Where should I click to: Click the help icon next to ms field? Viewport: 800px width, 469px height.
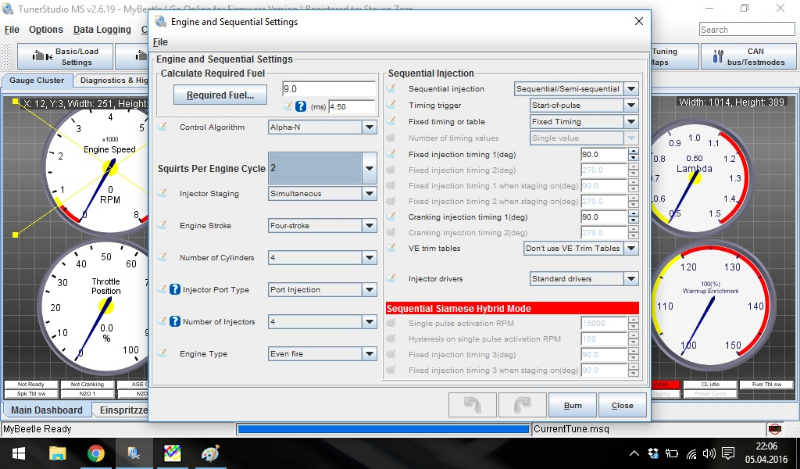click(300, 106)
